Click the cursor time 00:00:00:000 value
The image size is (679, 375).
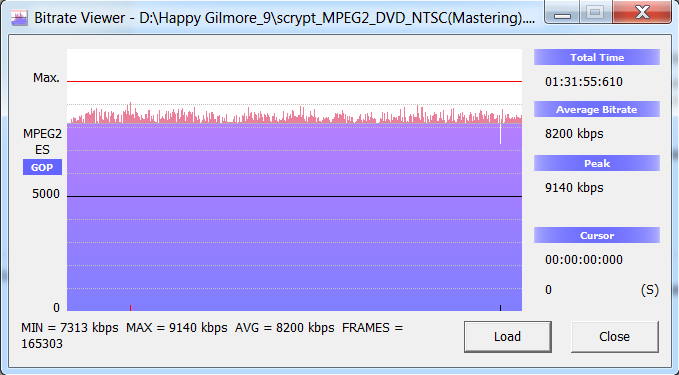[x=584, y=259]
